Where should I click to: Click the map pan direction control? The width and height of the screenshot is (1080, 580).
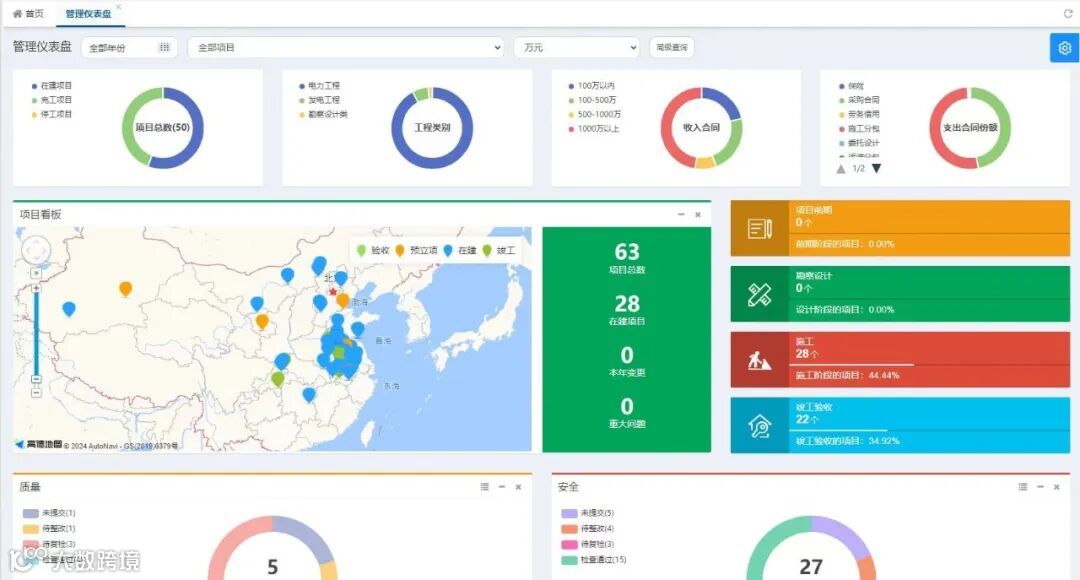[36, 249]
